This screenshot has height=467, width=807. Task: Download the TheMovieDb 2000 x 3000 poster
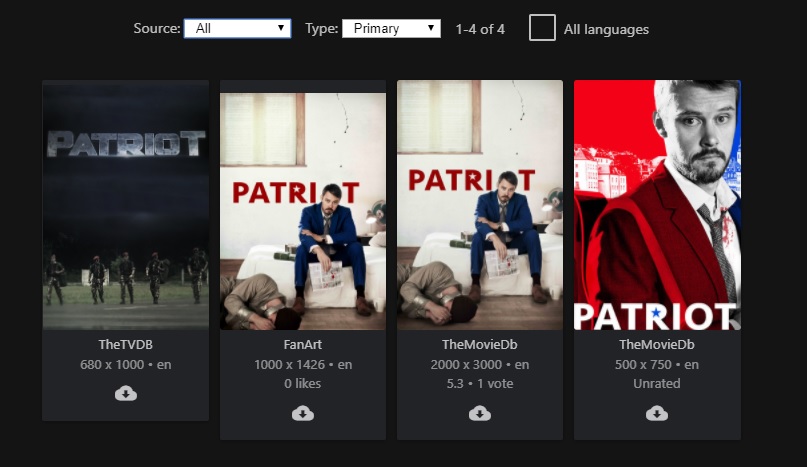[480, 413]
